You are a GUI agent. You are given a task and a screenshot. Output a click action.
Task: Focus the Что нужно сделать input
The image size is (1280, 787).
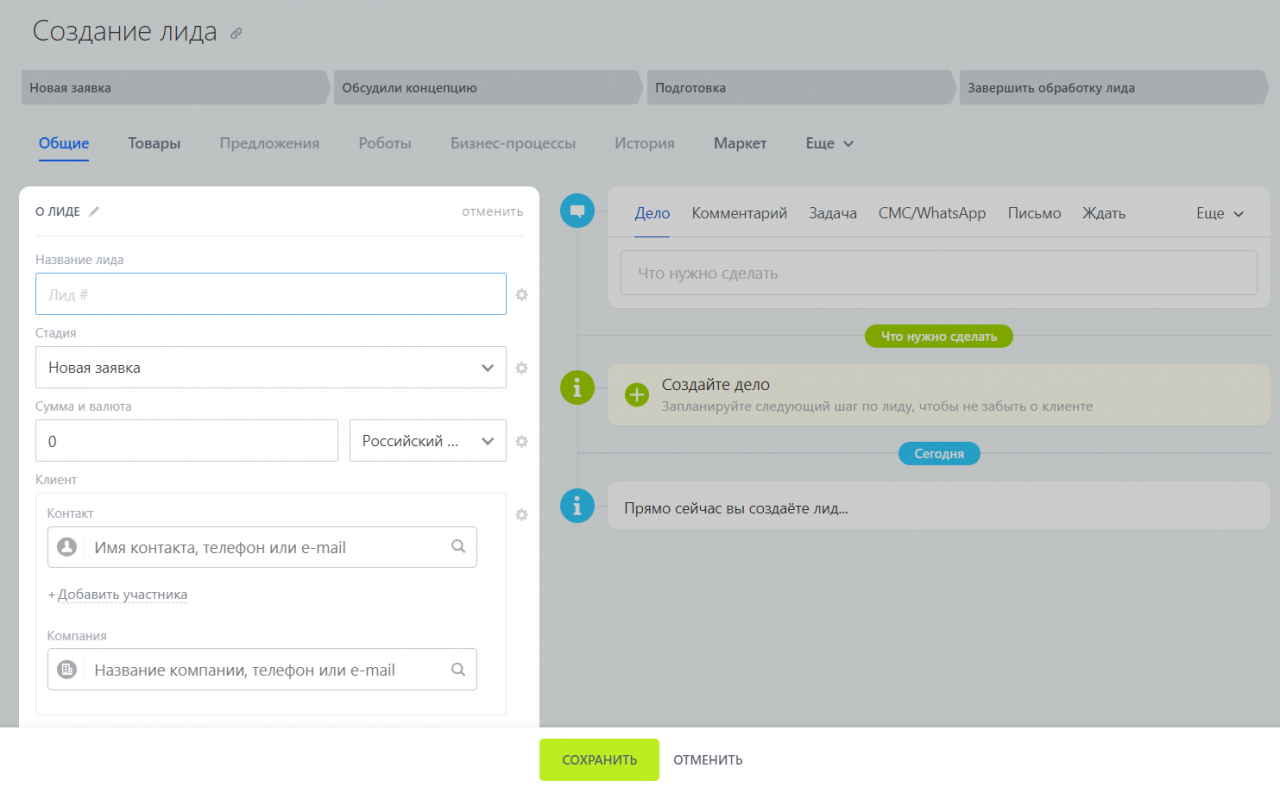tap(939, 273)
